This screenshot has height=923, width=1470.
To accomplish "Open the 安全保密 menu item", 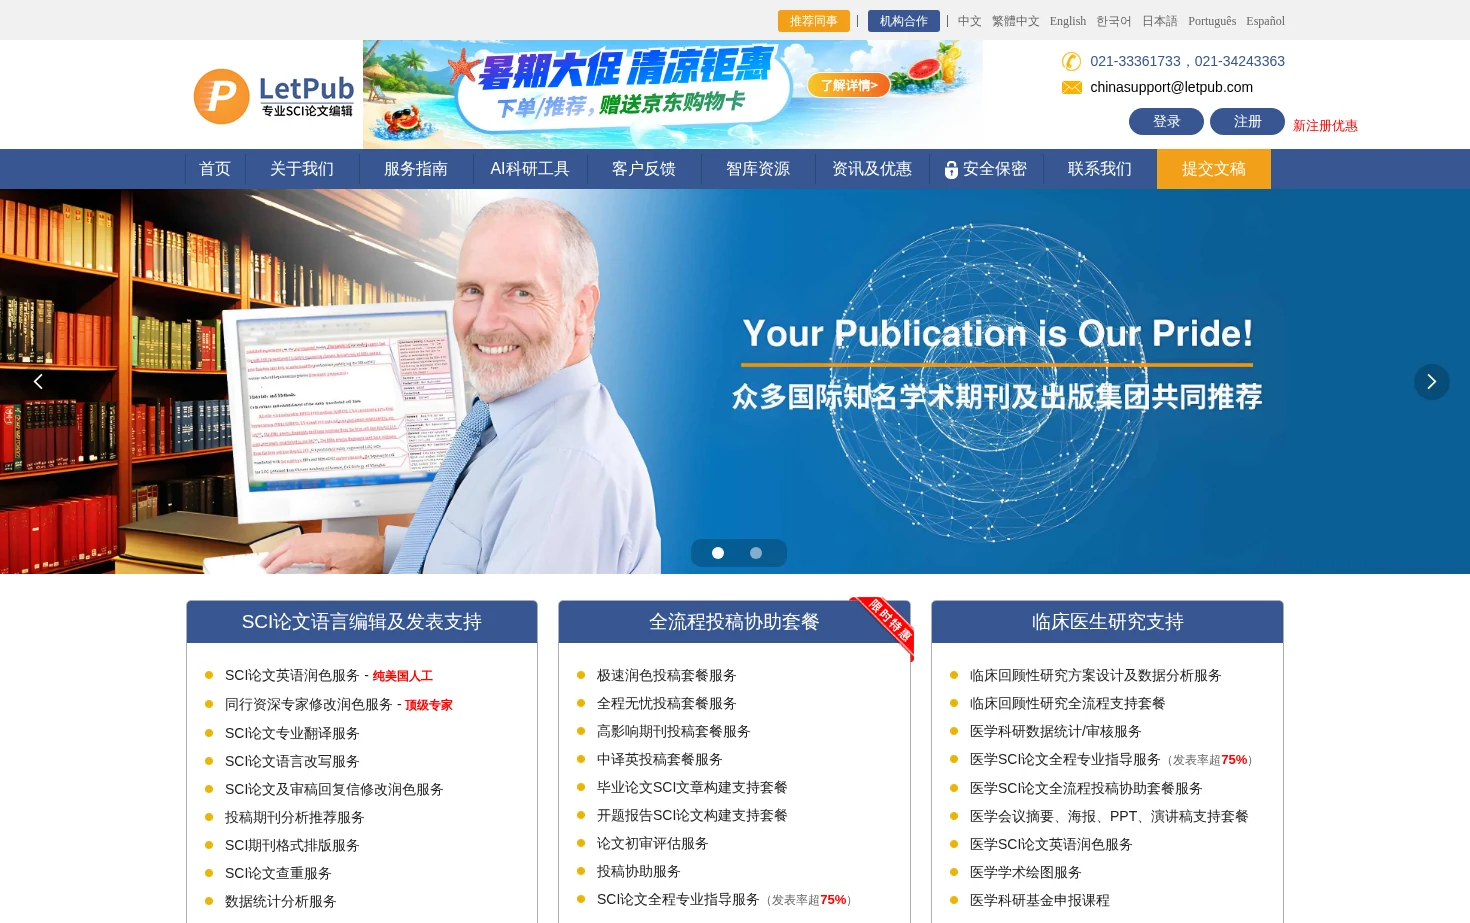I will click(986, 169).
